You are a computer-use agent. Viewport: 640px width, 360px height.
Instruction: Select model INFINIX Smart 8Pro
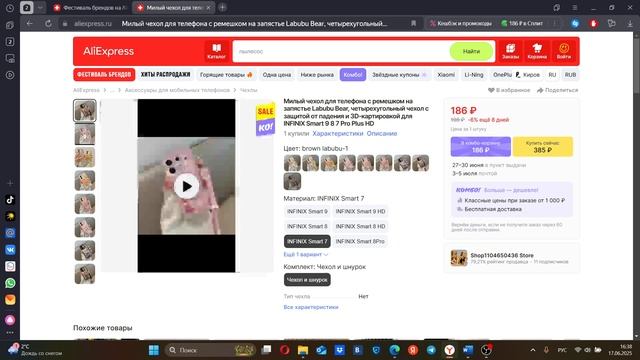point(360,242)
